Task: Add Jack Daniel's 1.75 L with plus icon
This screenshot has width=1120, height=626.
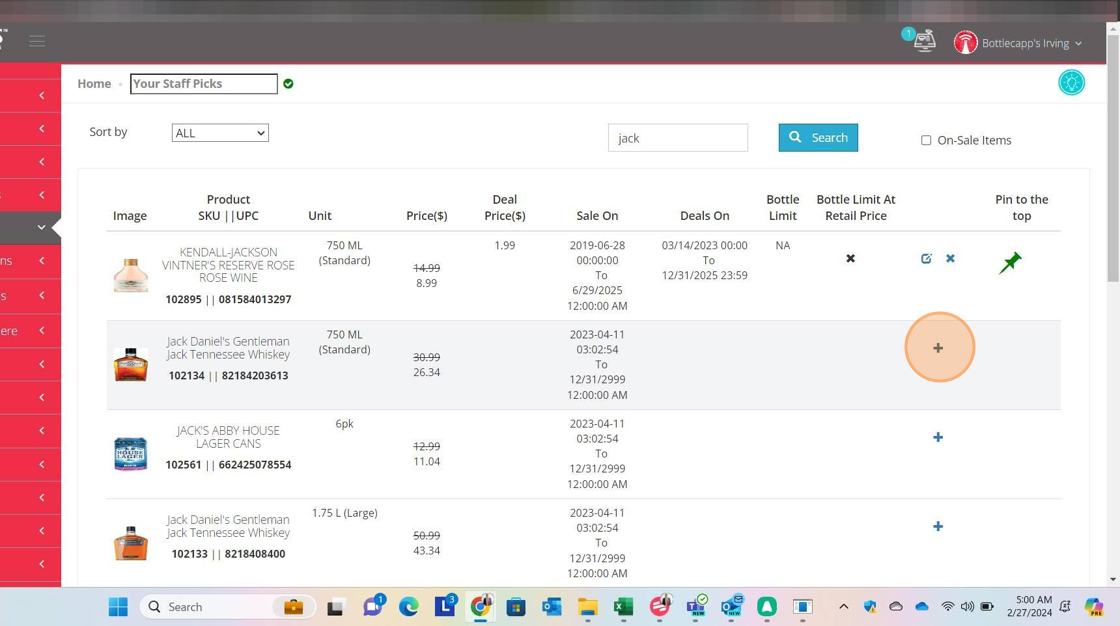Action: pyautogui.click(x=938, y=527)
